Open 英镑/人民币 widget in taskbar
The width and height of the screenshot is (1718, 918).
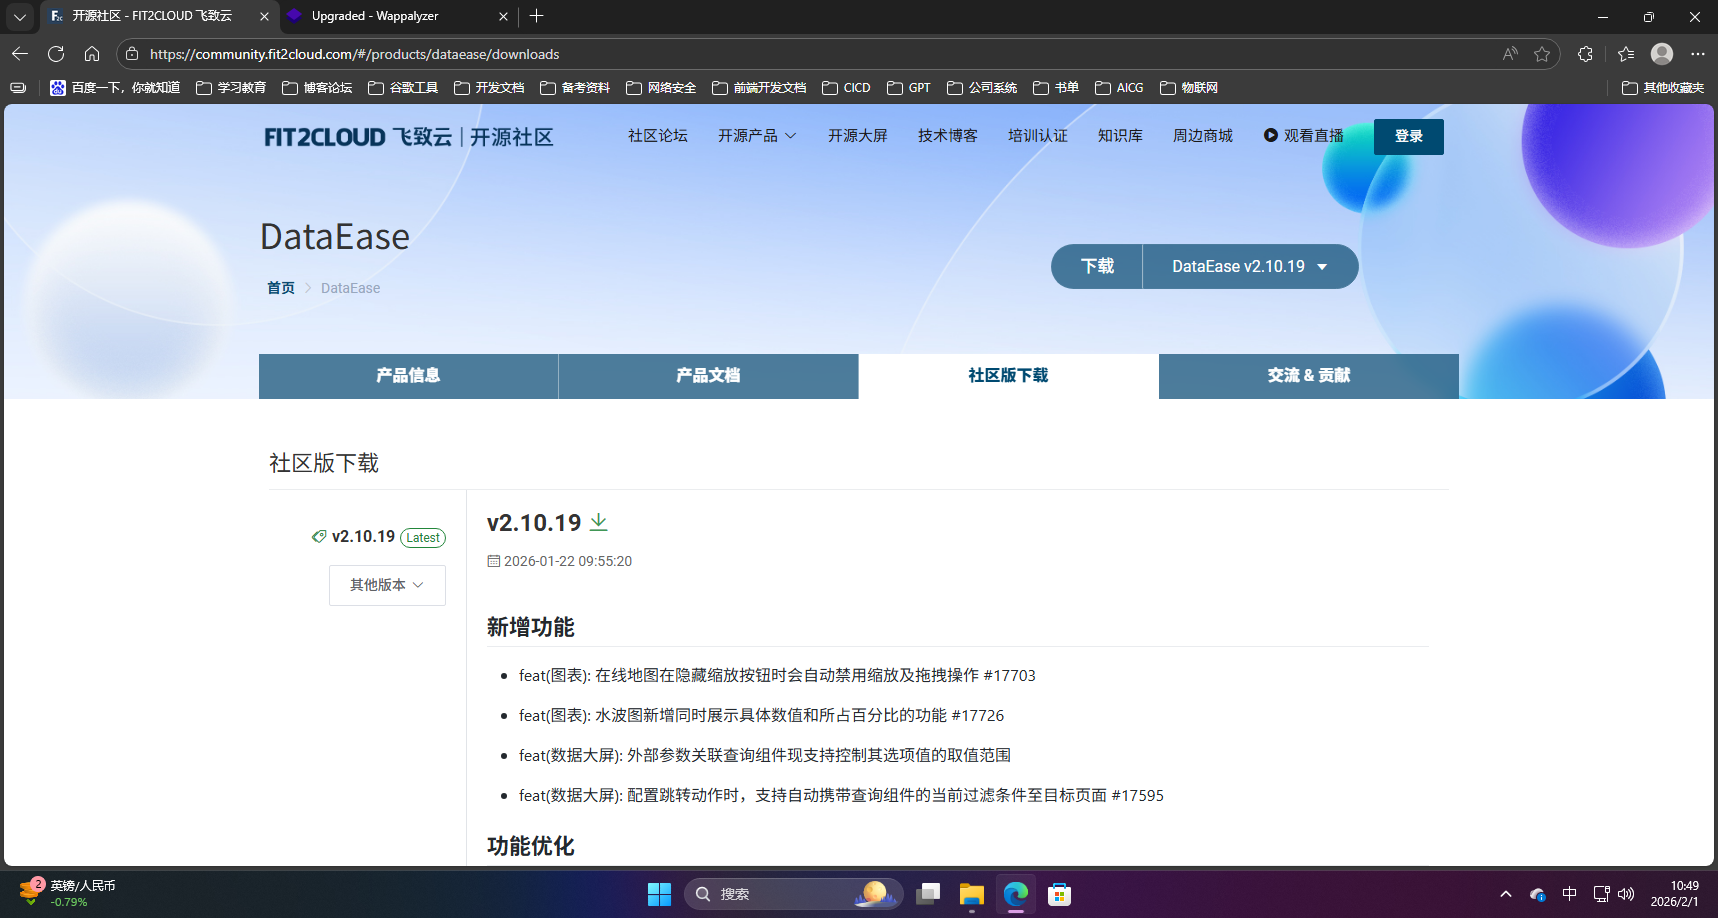68,893
